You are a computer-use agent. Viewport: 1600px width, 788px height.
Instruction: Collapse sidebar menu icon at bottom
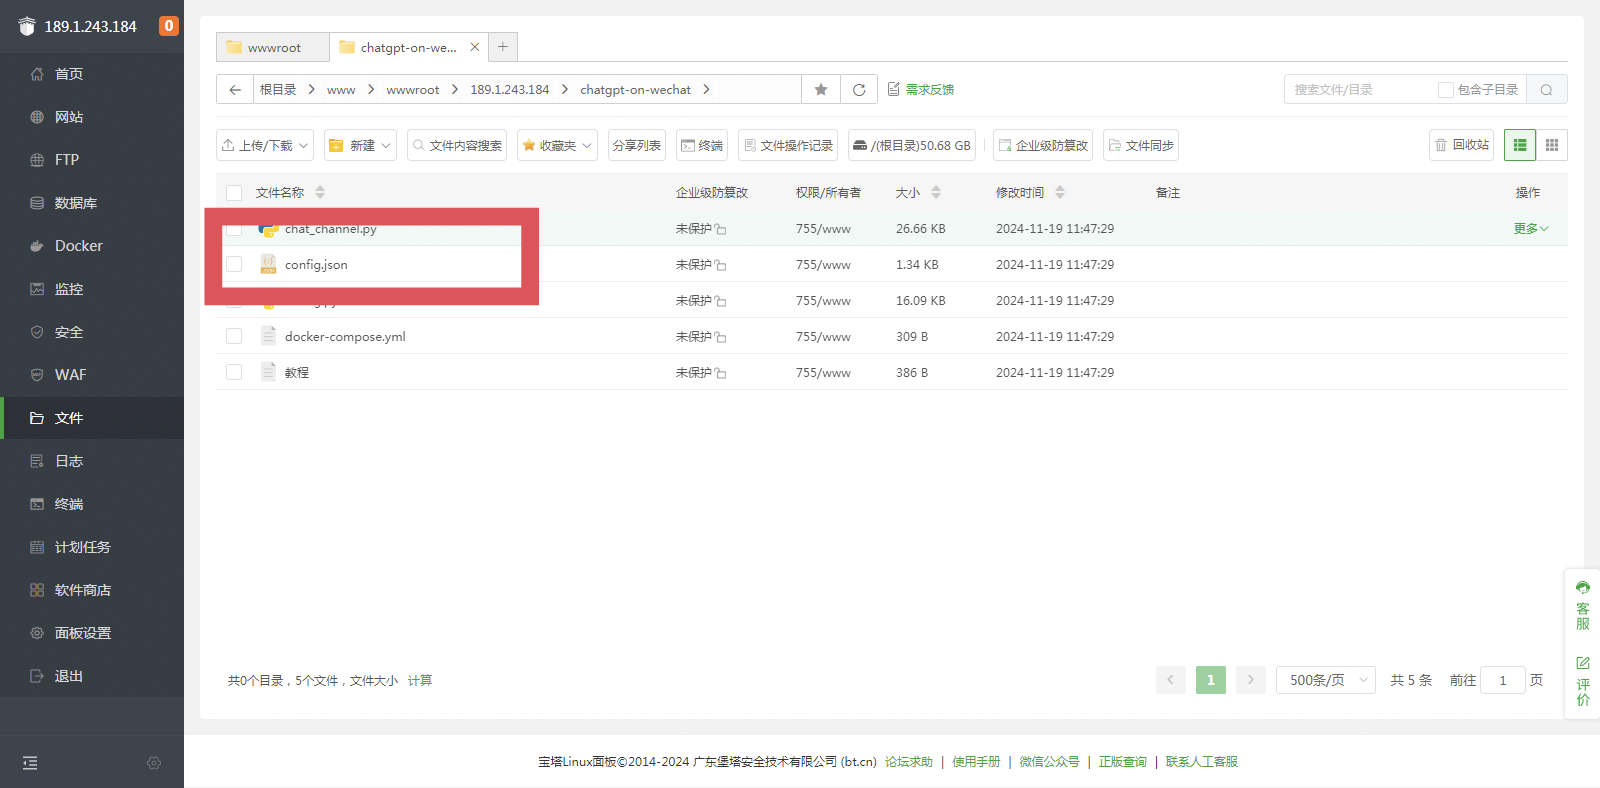[x=30, y=763]
